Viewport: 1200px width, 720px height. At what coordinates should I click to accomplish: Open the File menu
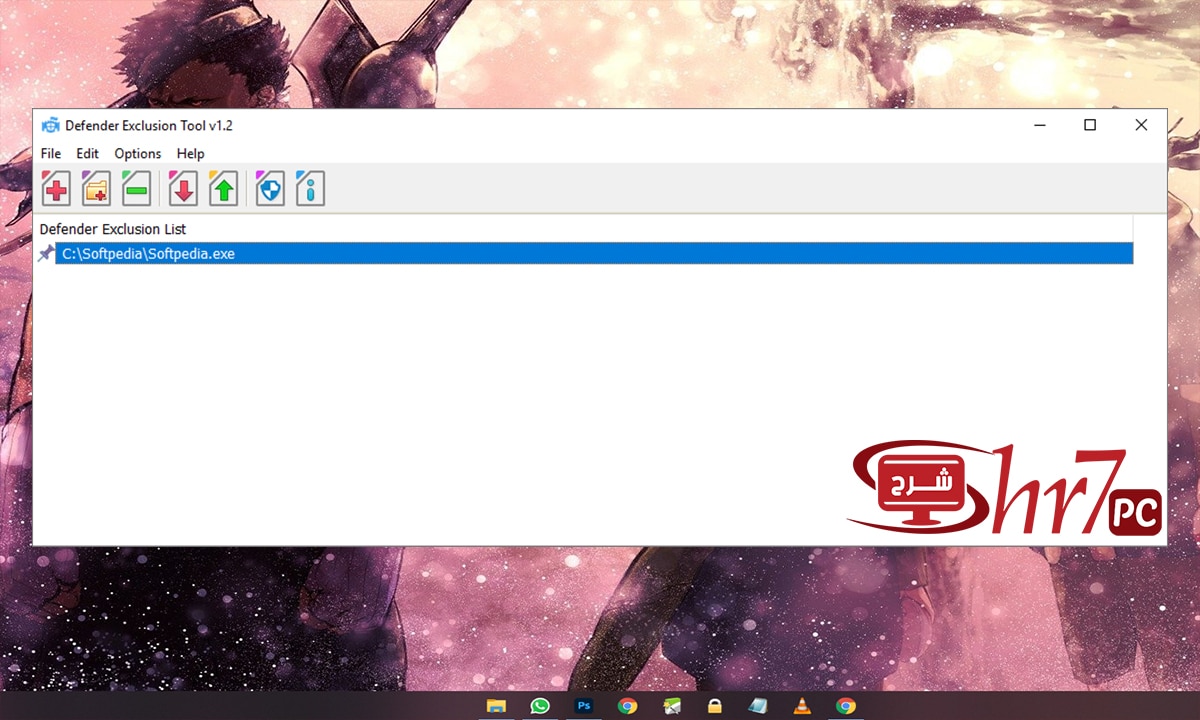tap(50, 154)
